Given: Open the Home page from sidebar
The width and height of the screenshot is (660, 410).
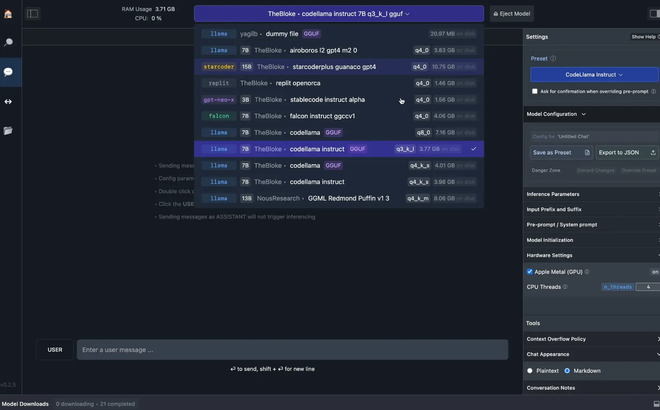Looking at the screenshot, I should [8, 14].
